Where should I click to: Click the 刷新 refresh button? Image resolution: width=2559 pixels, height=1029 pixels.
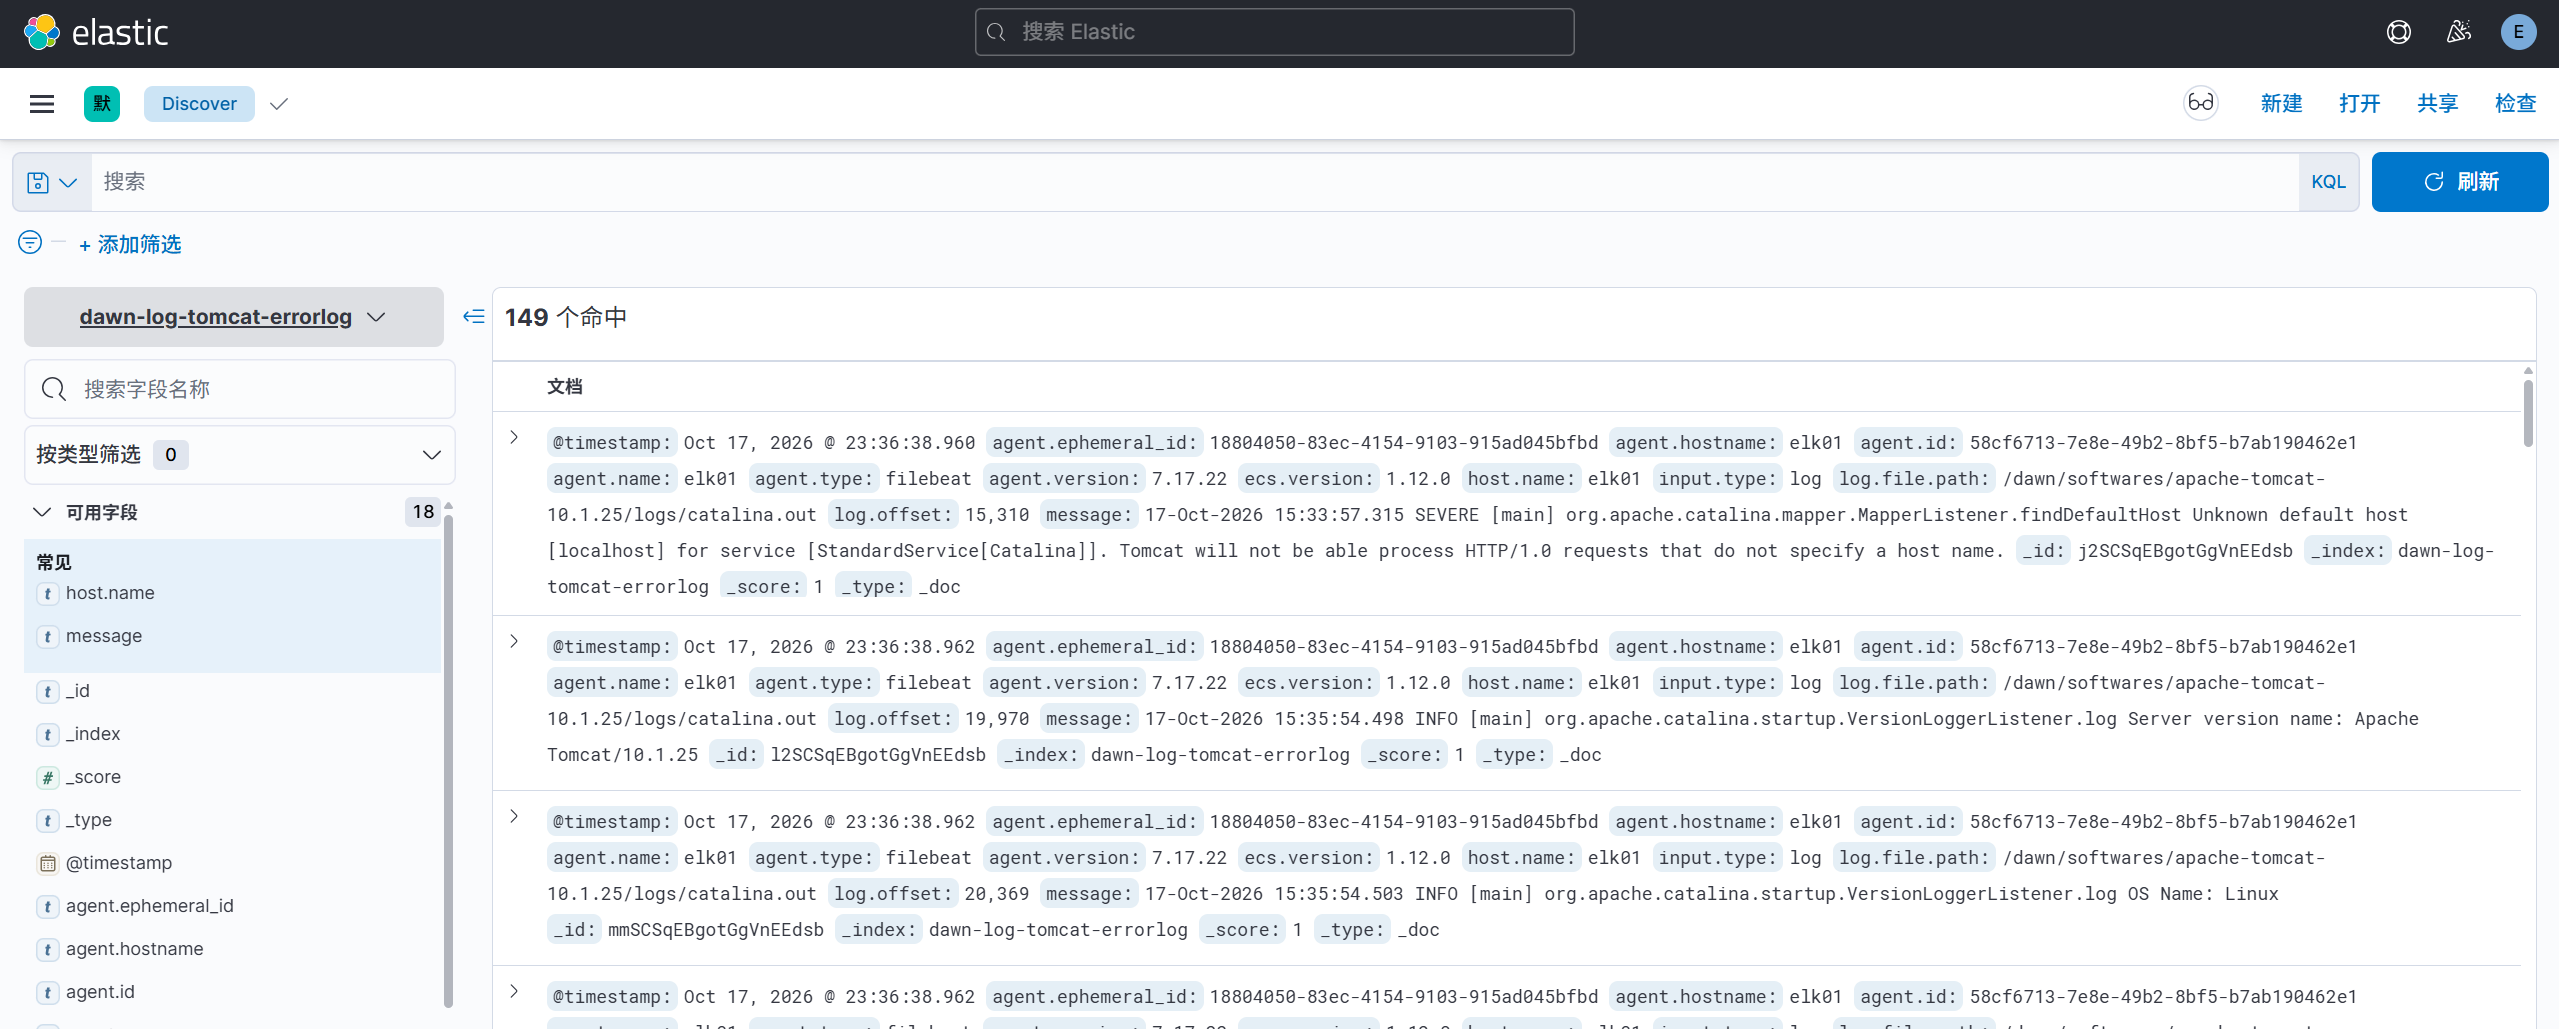pyautogui.click(x=2460, y=182)
